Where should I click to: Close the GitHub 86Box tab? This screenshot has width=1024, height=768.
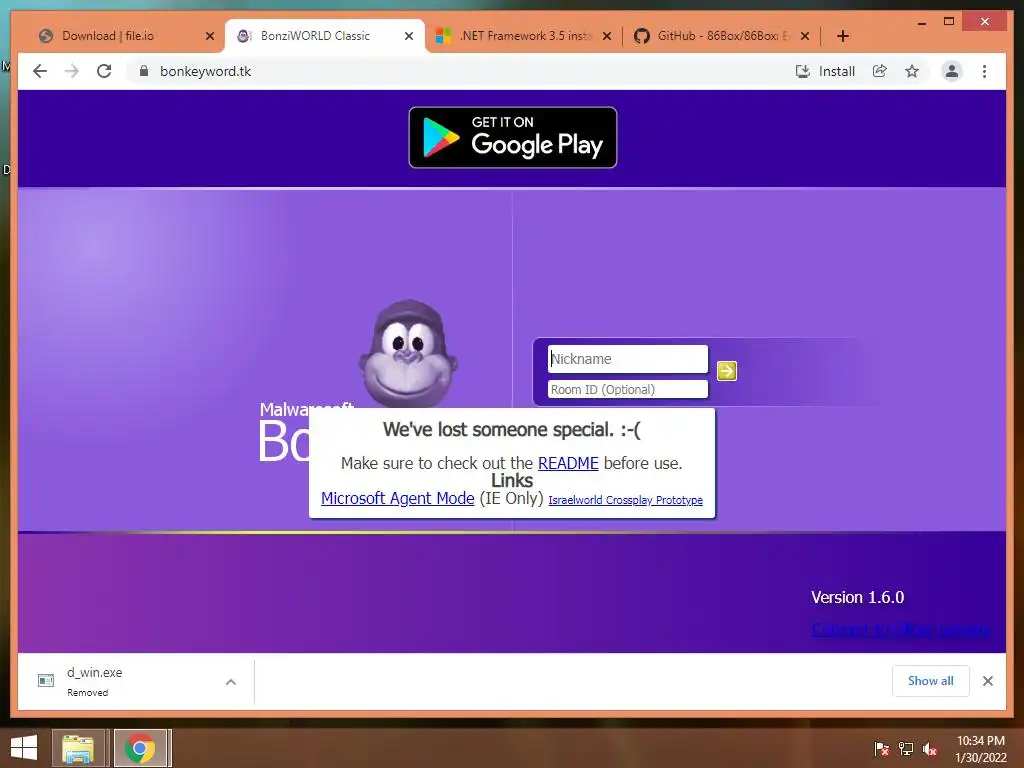pos(805,36)
